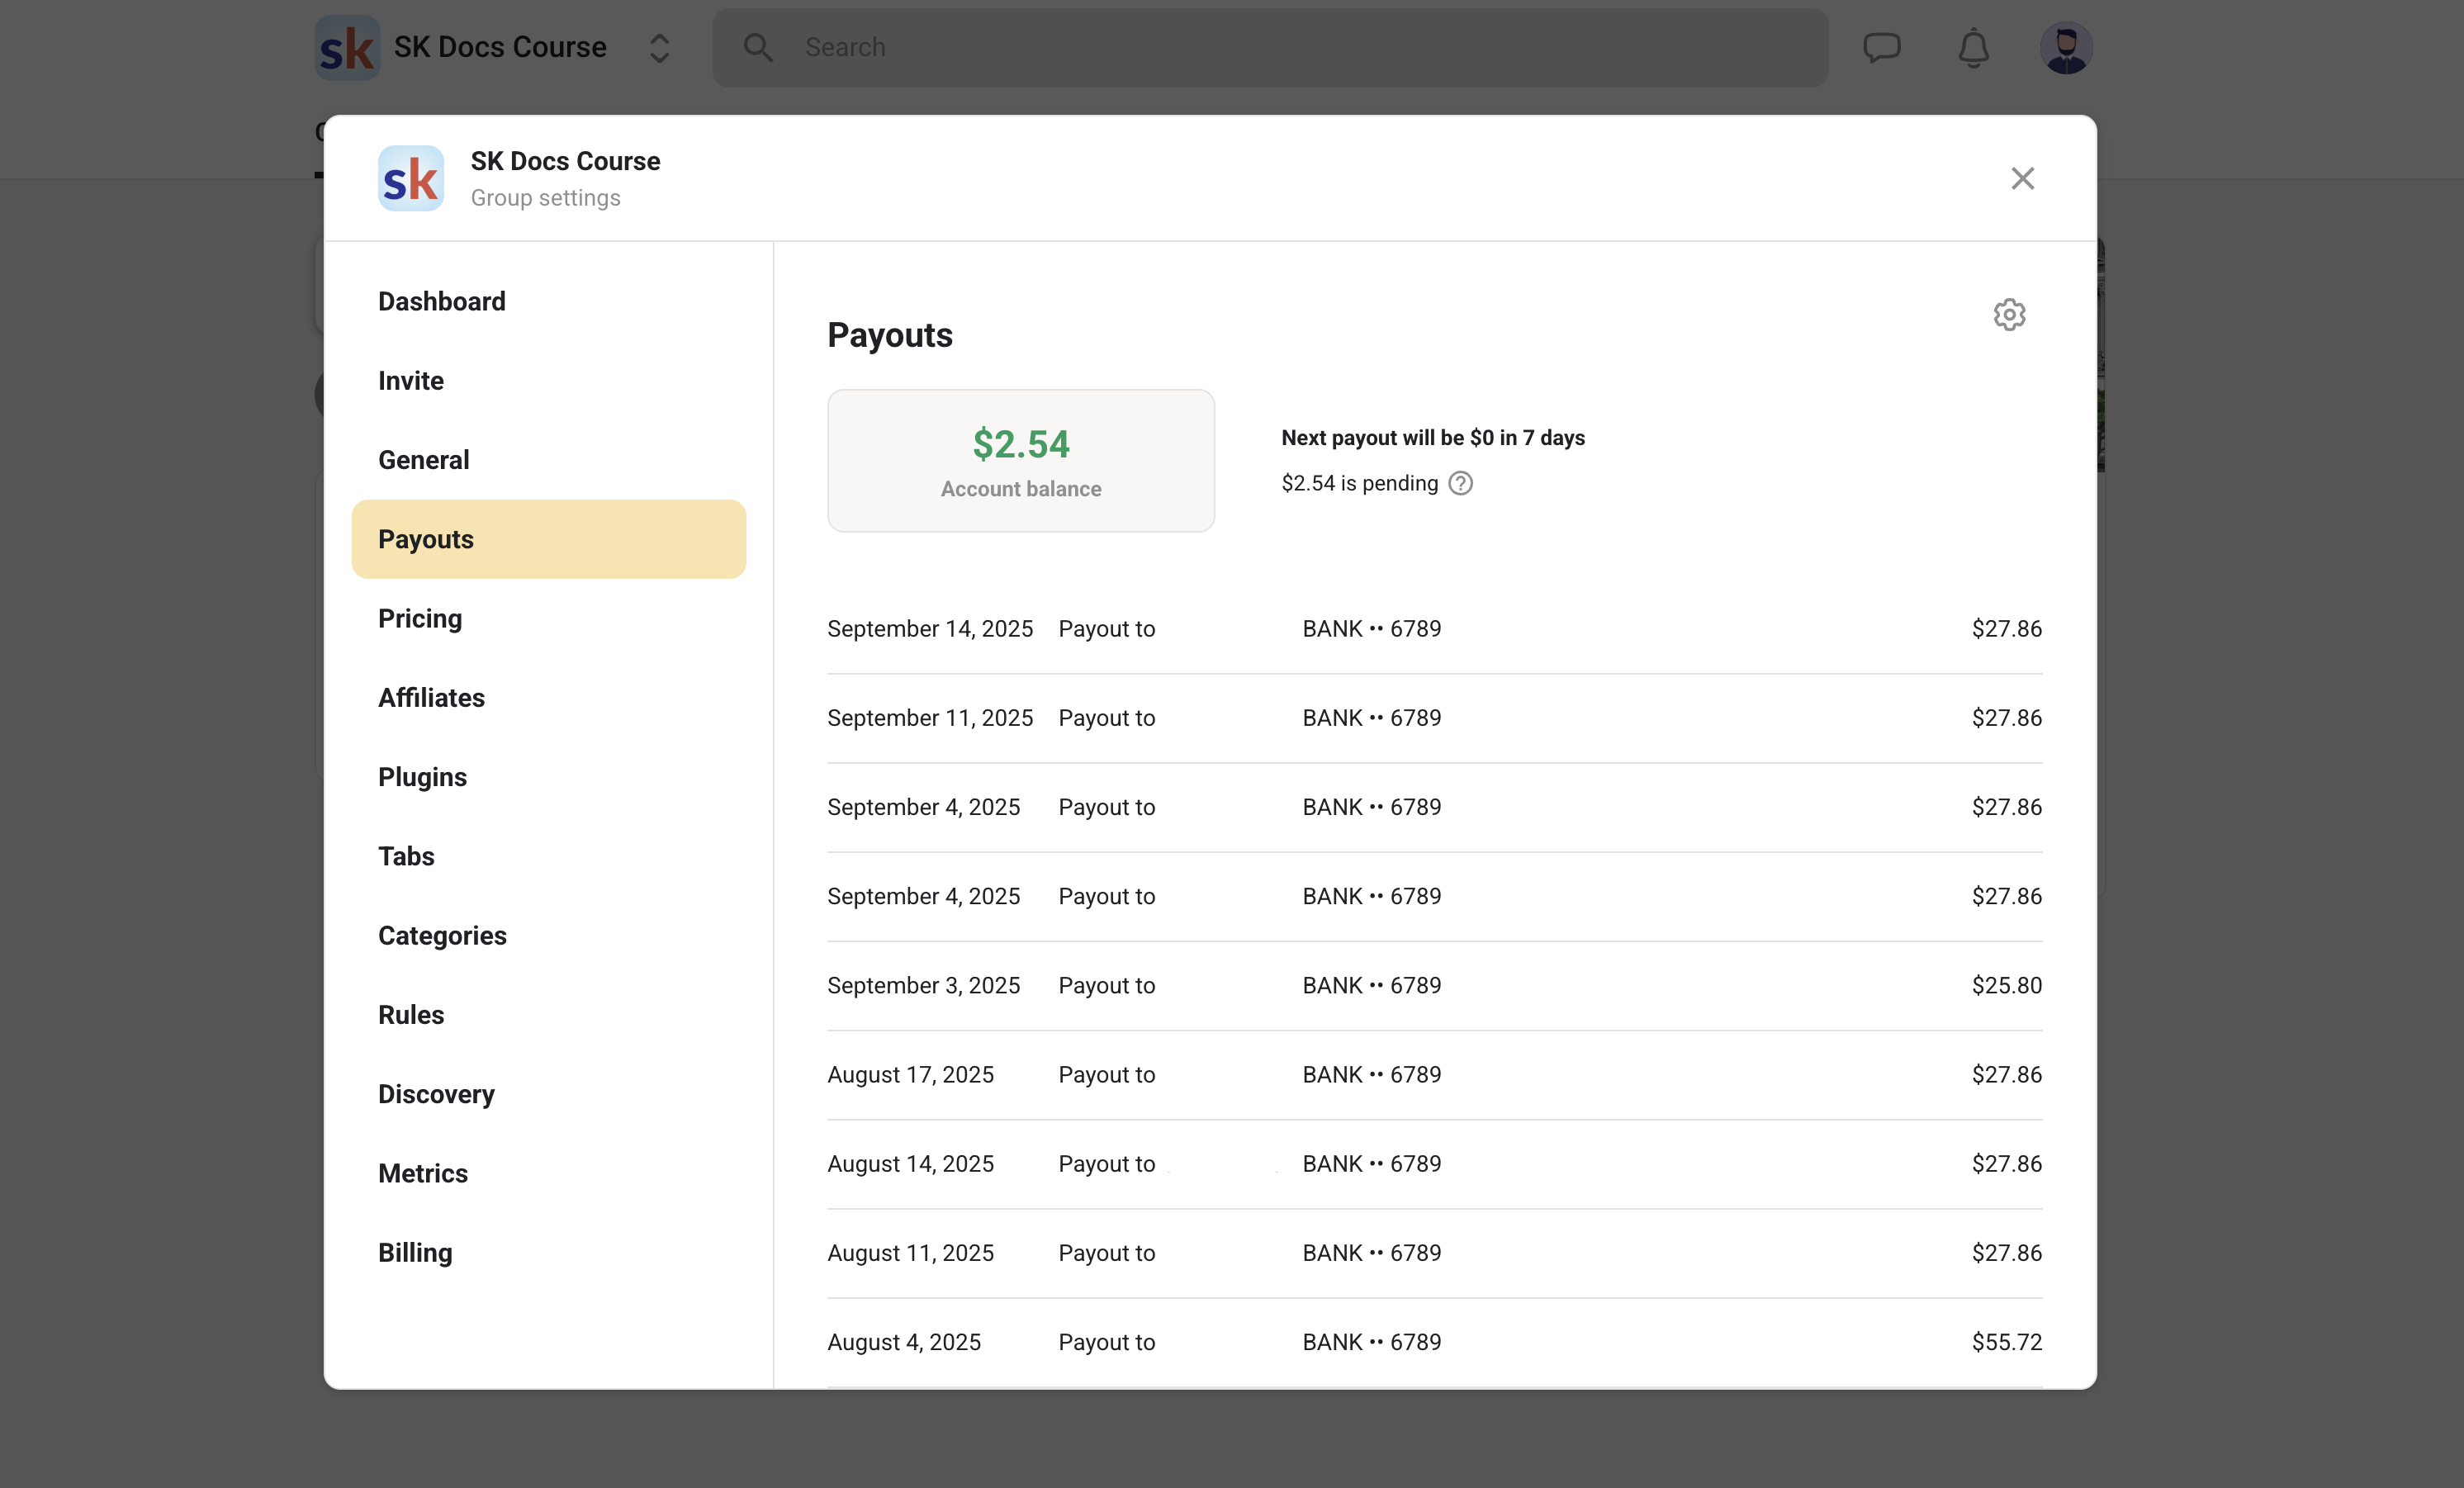This screenshot has width=2464, height=1488.
Task: Open the notifications bell
Action: click(x=1973, y=47)
